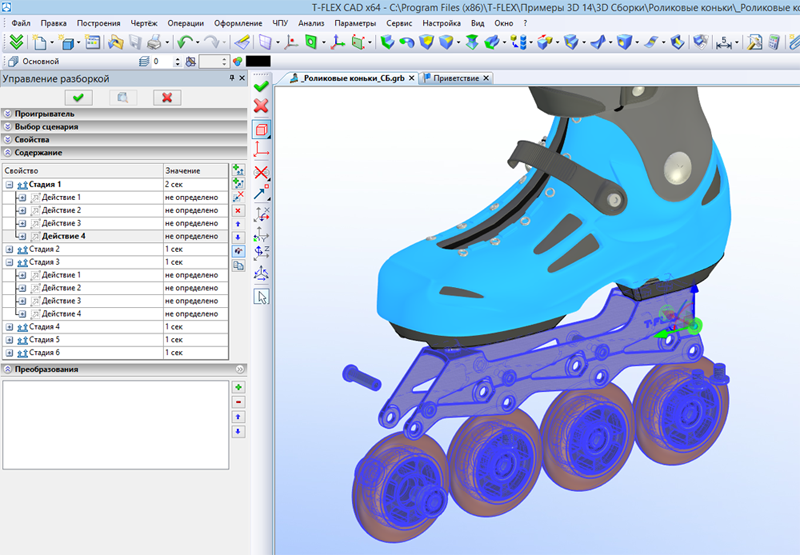Screen dimensions: 800x555
Task: Confirm with the green checkmark in panel
Action: 77,97
